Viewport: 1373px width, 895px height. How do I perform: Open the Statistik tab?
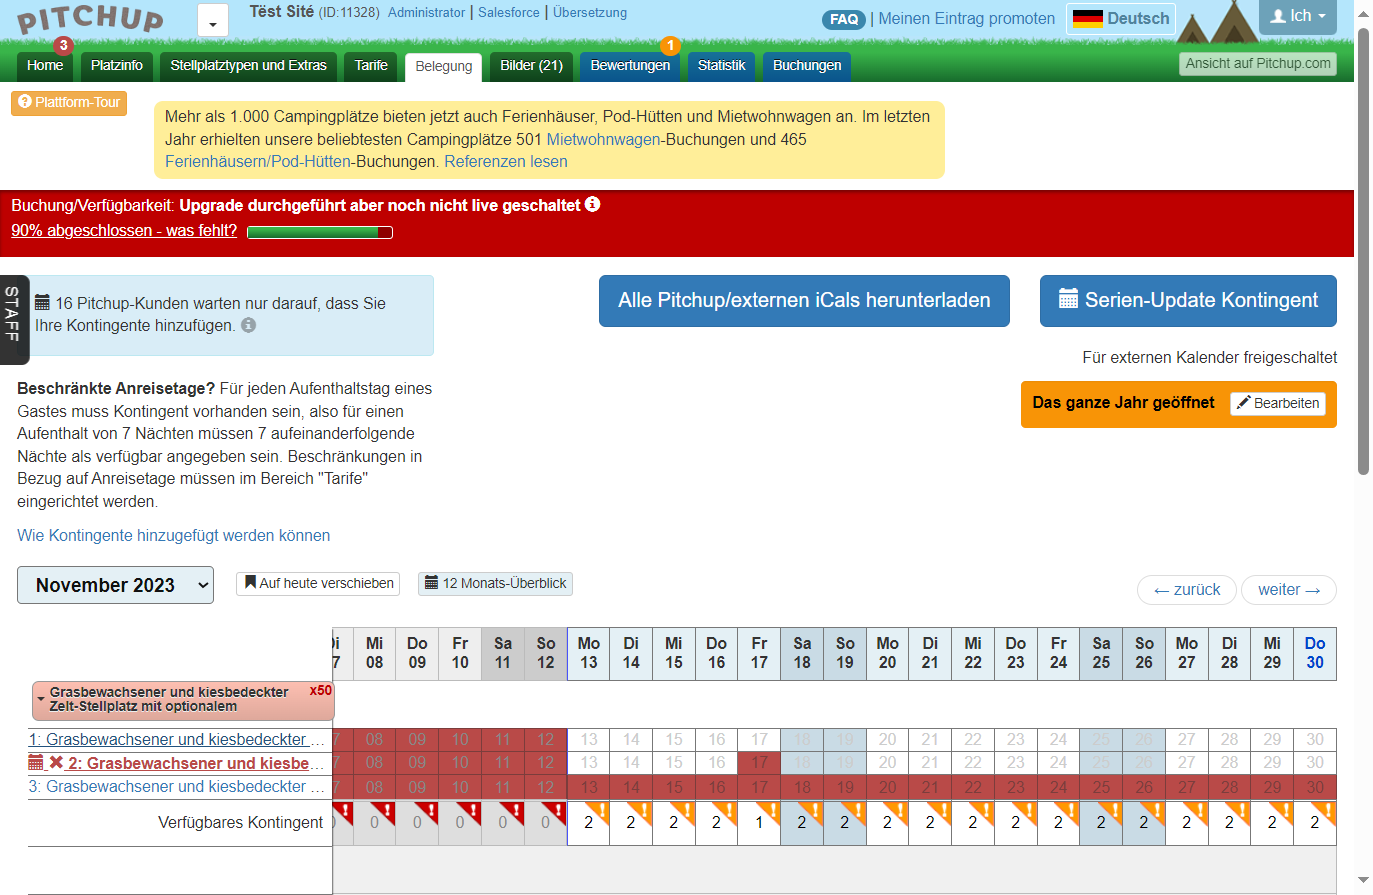(x=721, y=66)
